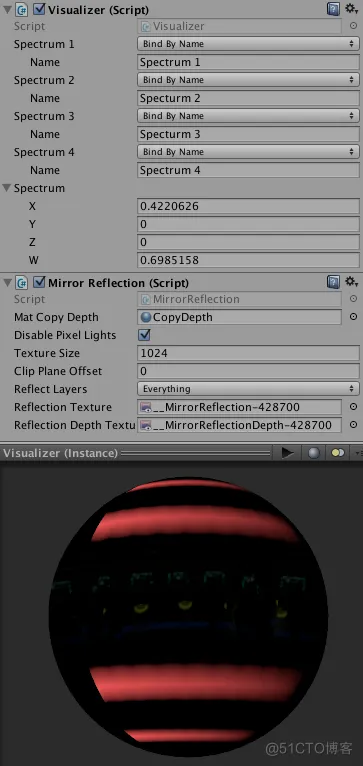Click the CopyDepth material sphere icon

[x=146, y=317]
